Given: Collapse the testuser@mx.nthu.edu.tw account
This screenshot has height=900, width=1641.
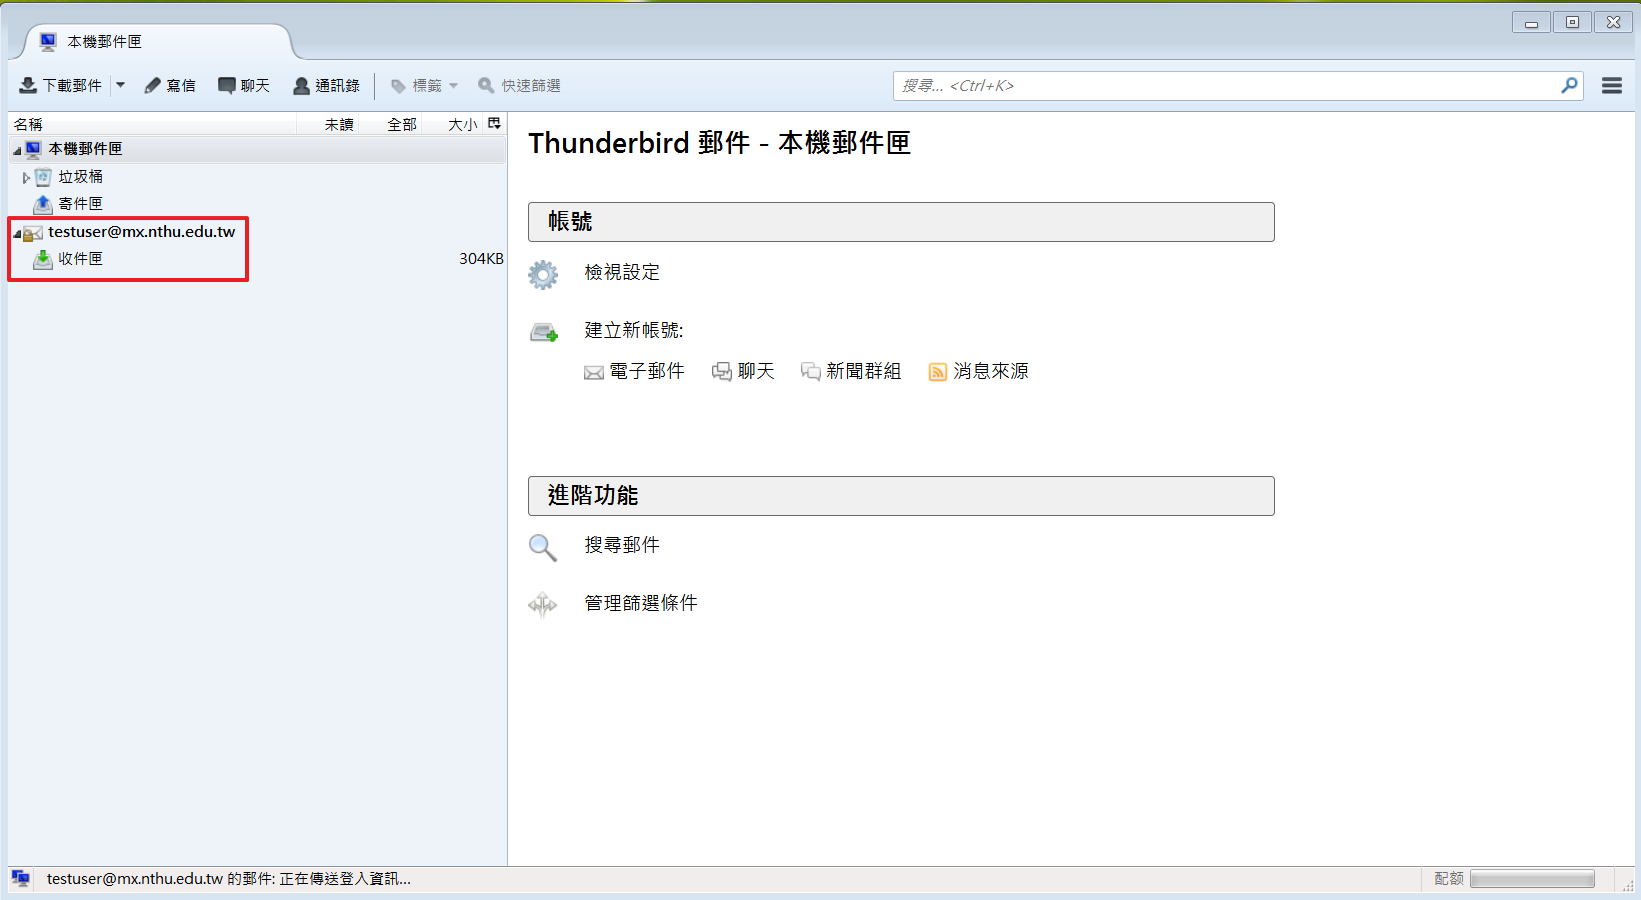Looking at the screenshot, I should point(17,233).
